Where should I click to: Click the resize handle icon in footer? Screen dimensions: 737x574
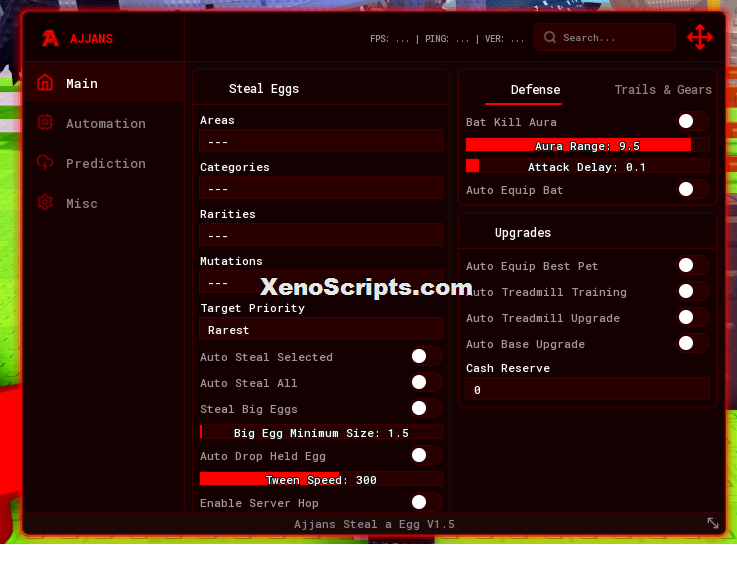click(713, 523)
